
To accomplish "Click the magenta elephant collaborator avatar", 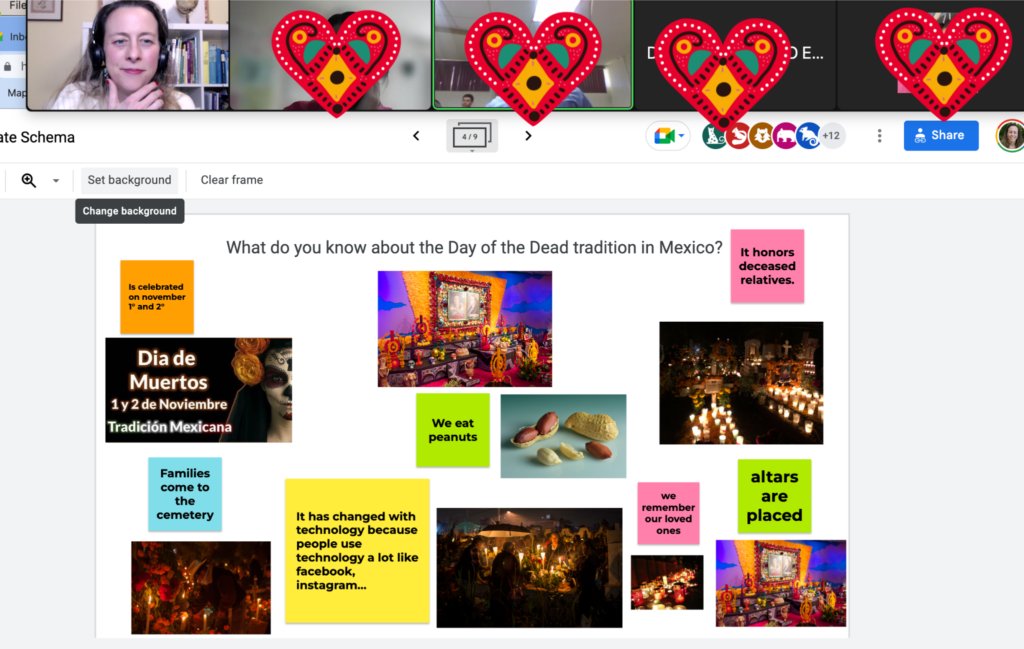I will [785, 136].
